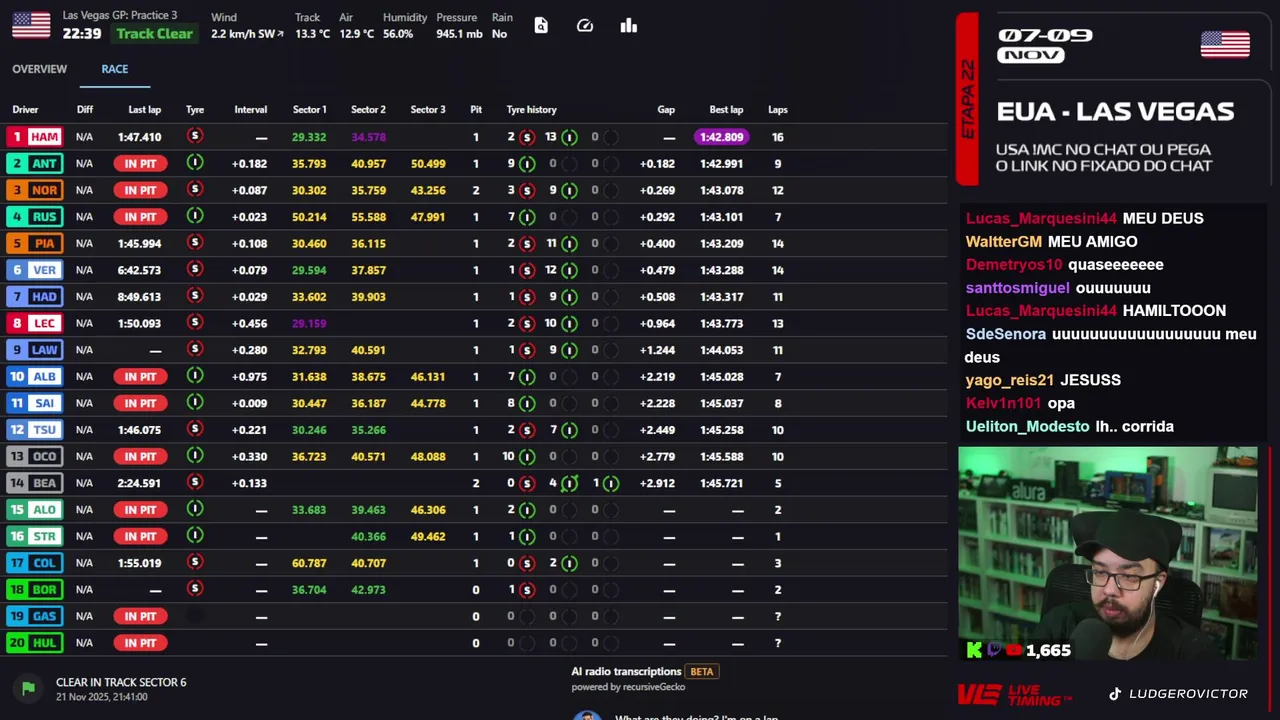Image resolution: width=1280 pixels, height=720 pixels.
Task: Click chat username yago_reis21
Action: point(1010,380)
